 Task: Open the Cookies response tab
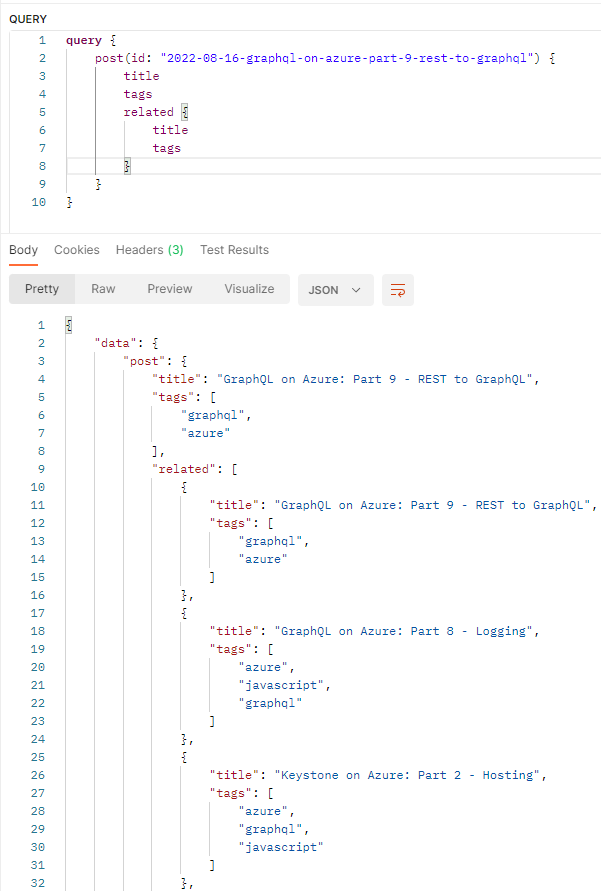click(77, 250)
